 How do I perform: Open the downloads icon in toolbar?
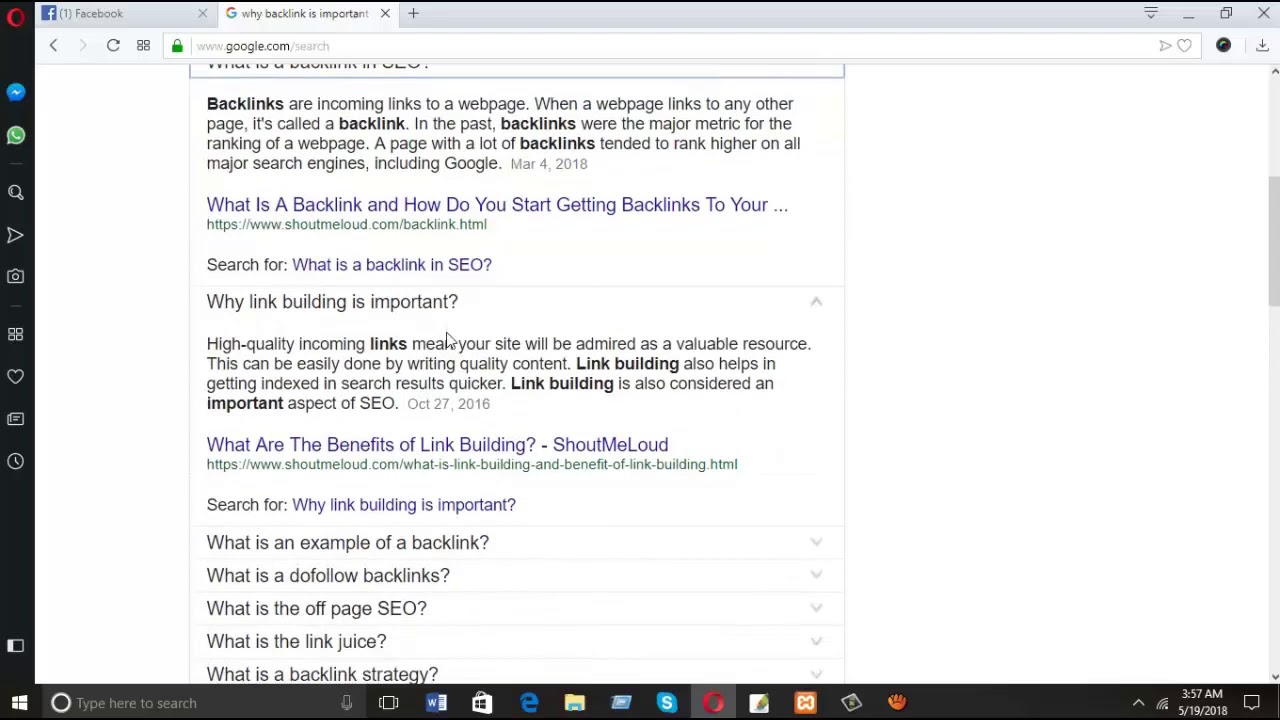point(1262,46)
